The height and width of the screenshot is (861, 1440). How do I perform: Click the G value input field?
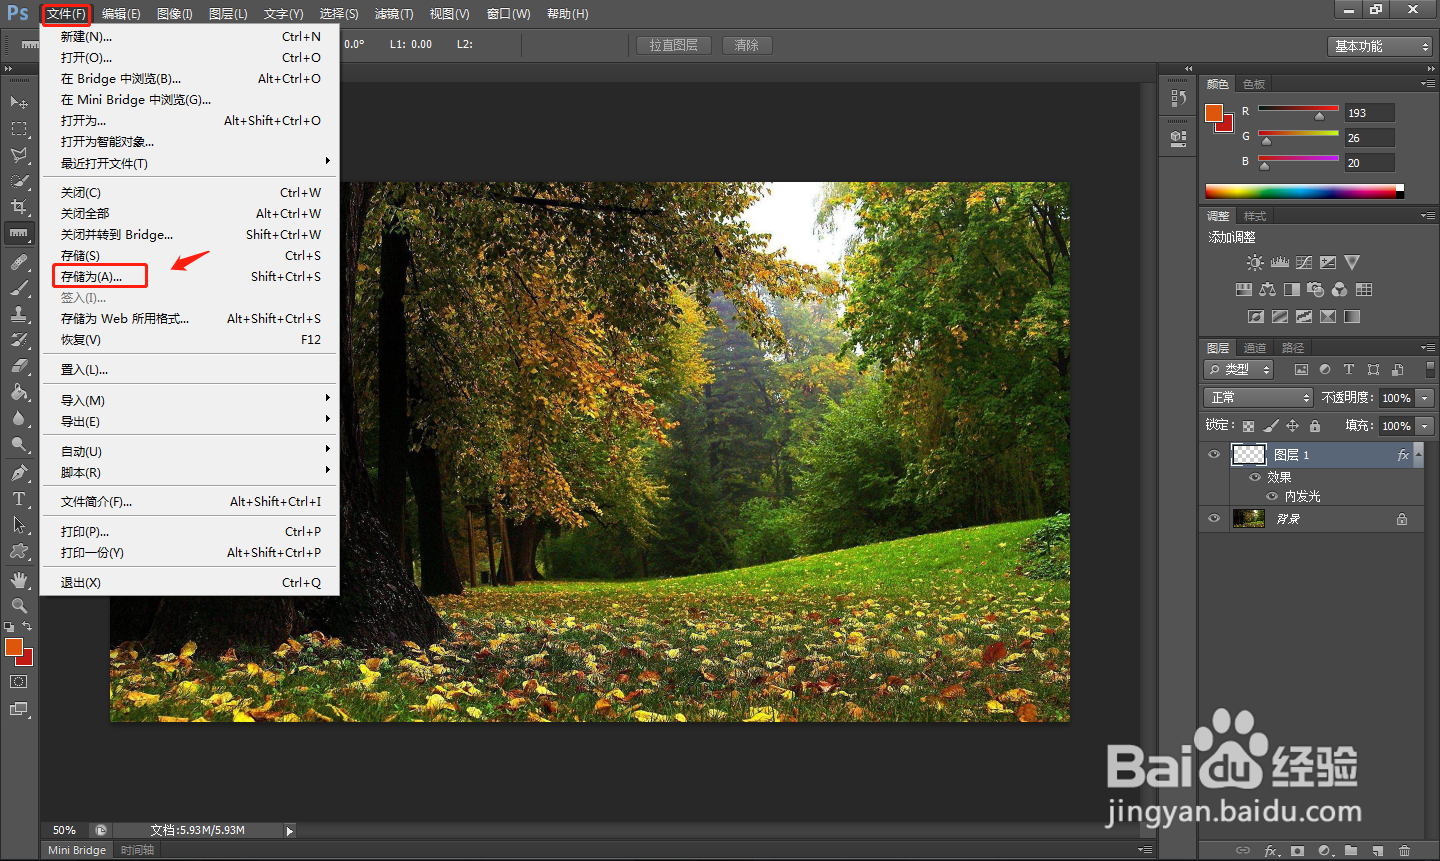click(1369, 138)
